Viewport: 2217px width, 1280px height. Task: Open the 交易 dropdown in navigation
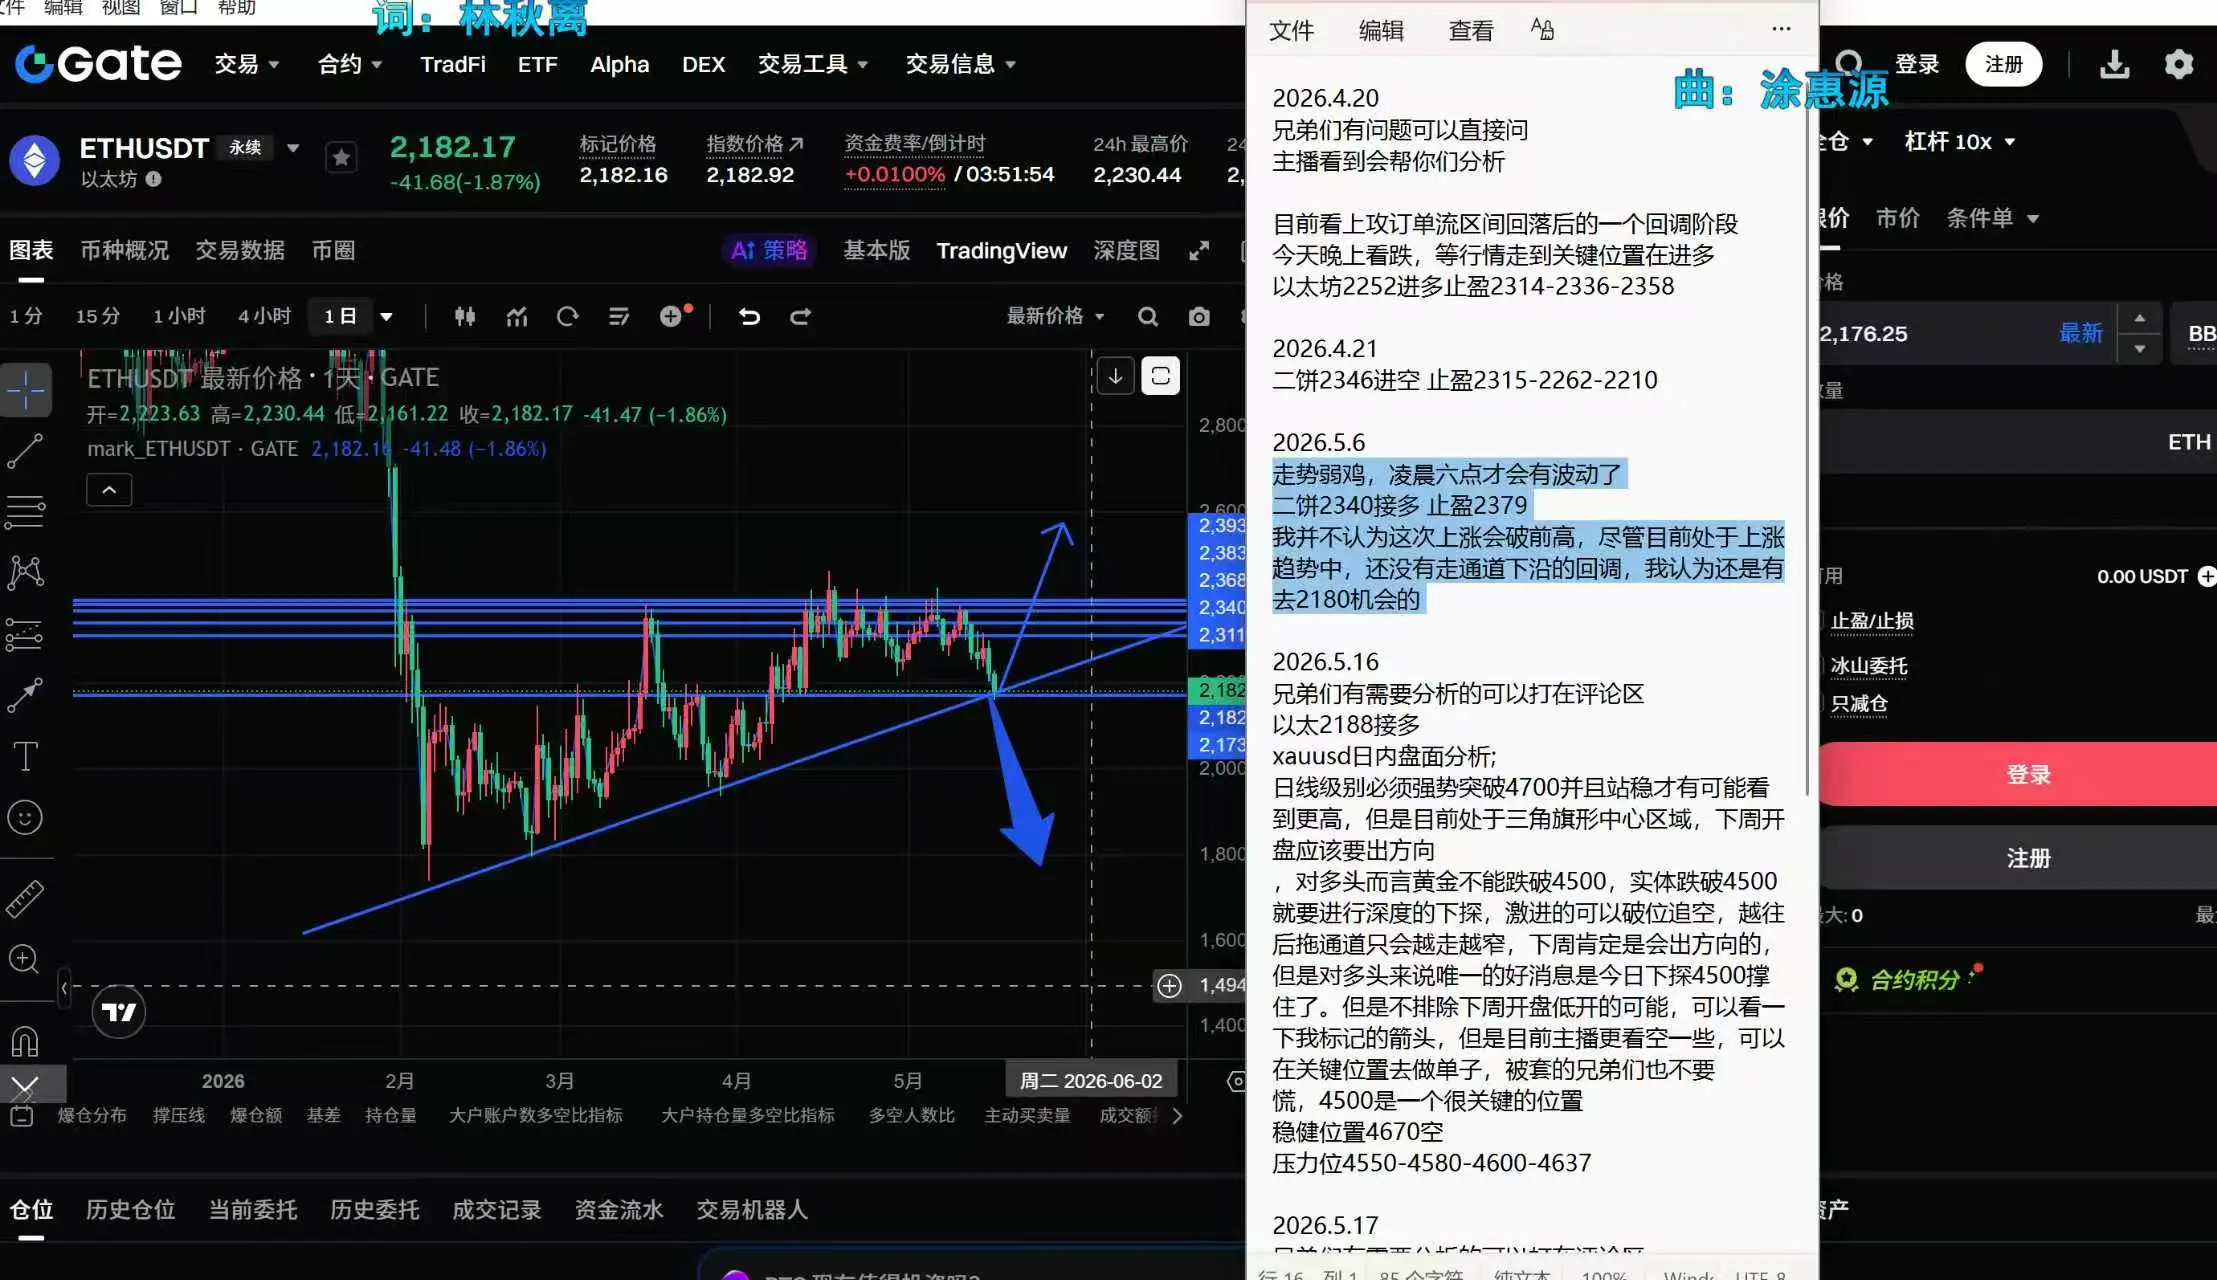247,64
